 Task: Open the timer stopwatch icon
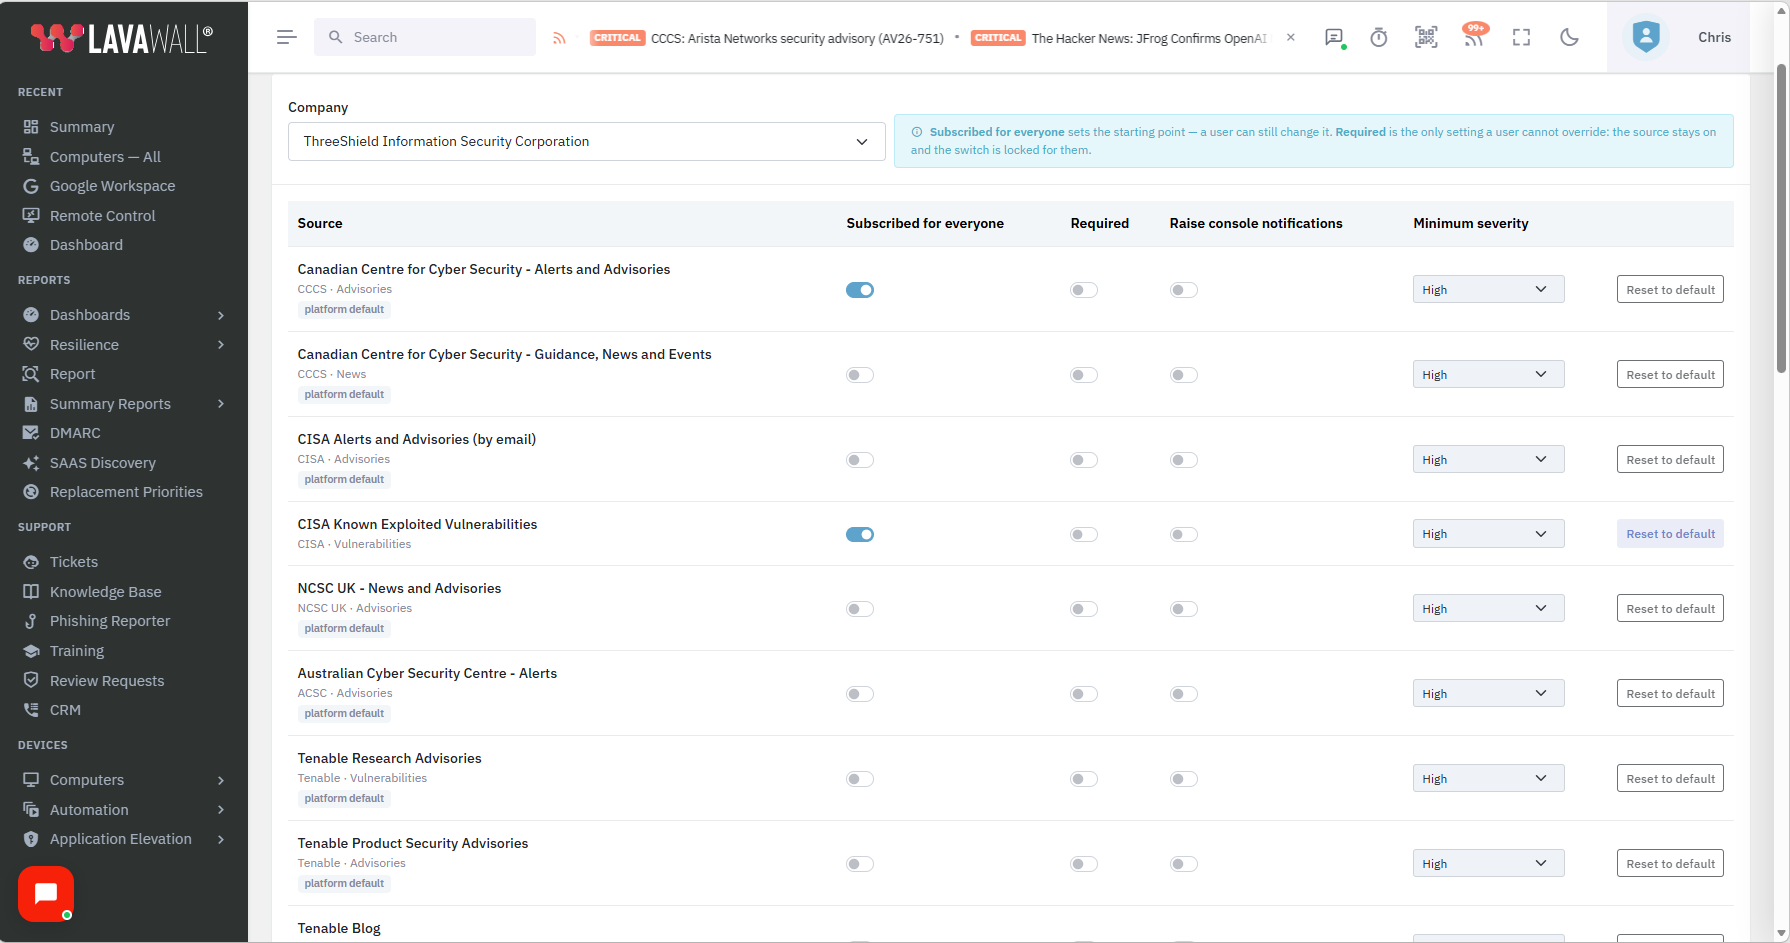[x=1379, y=37]
